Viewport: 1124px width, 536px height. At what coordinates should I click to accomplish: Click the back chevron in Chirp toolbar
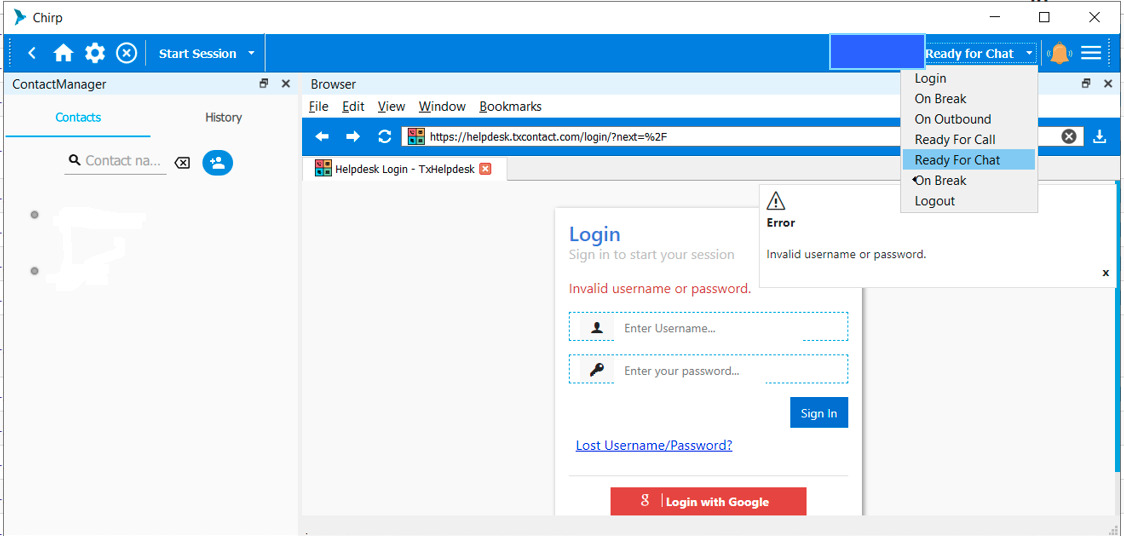[32, 53]
